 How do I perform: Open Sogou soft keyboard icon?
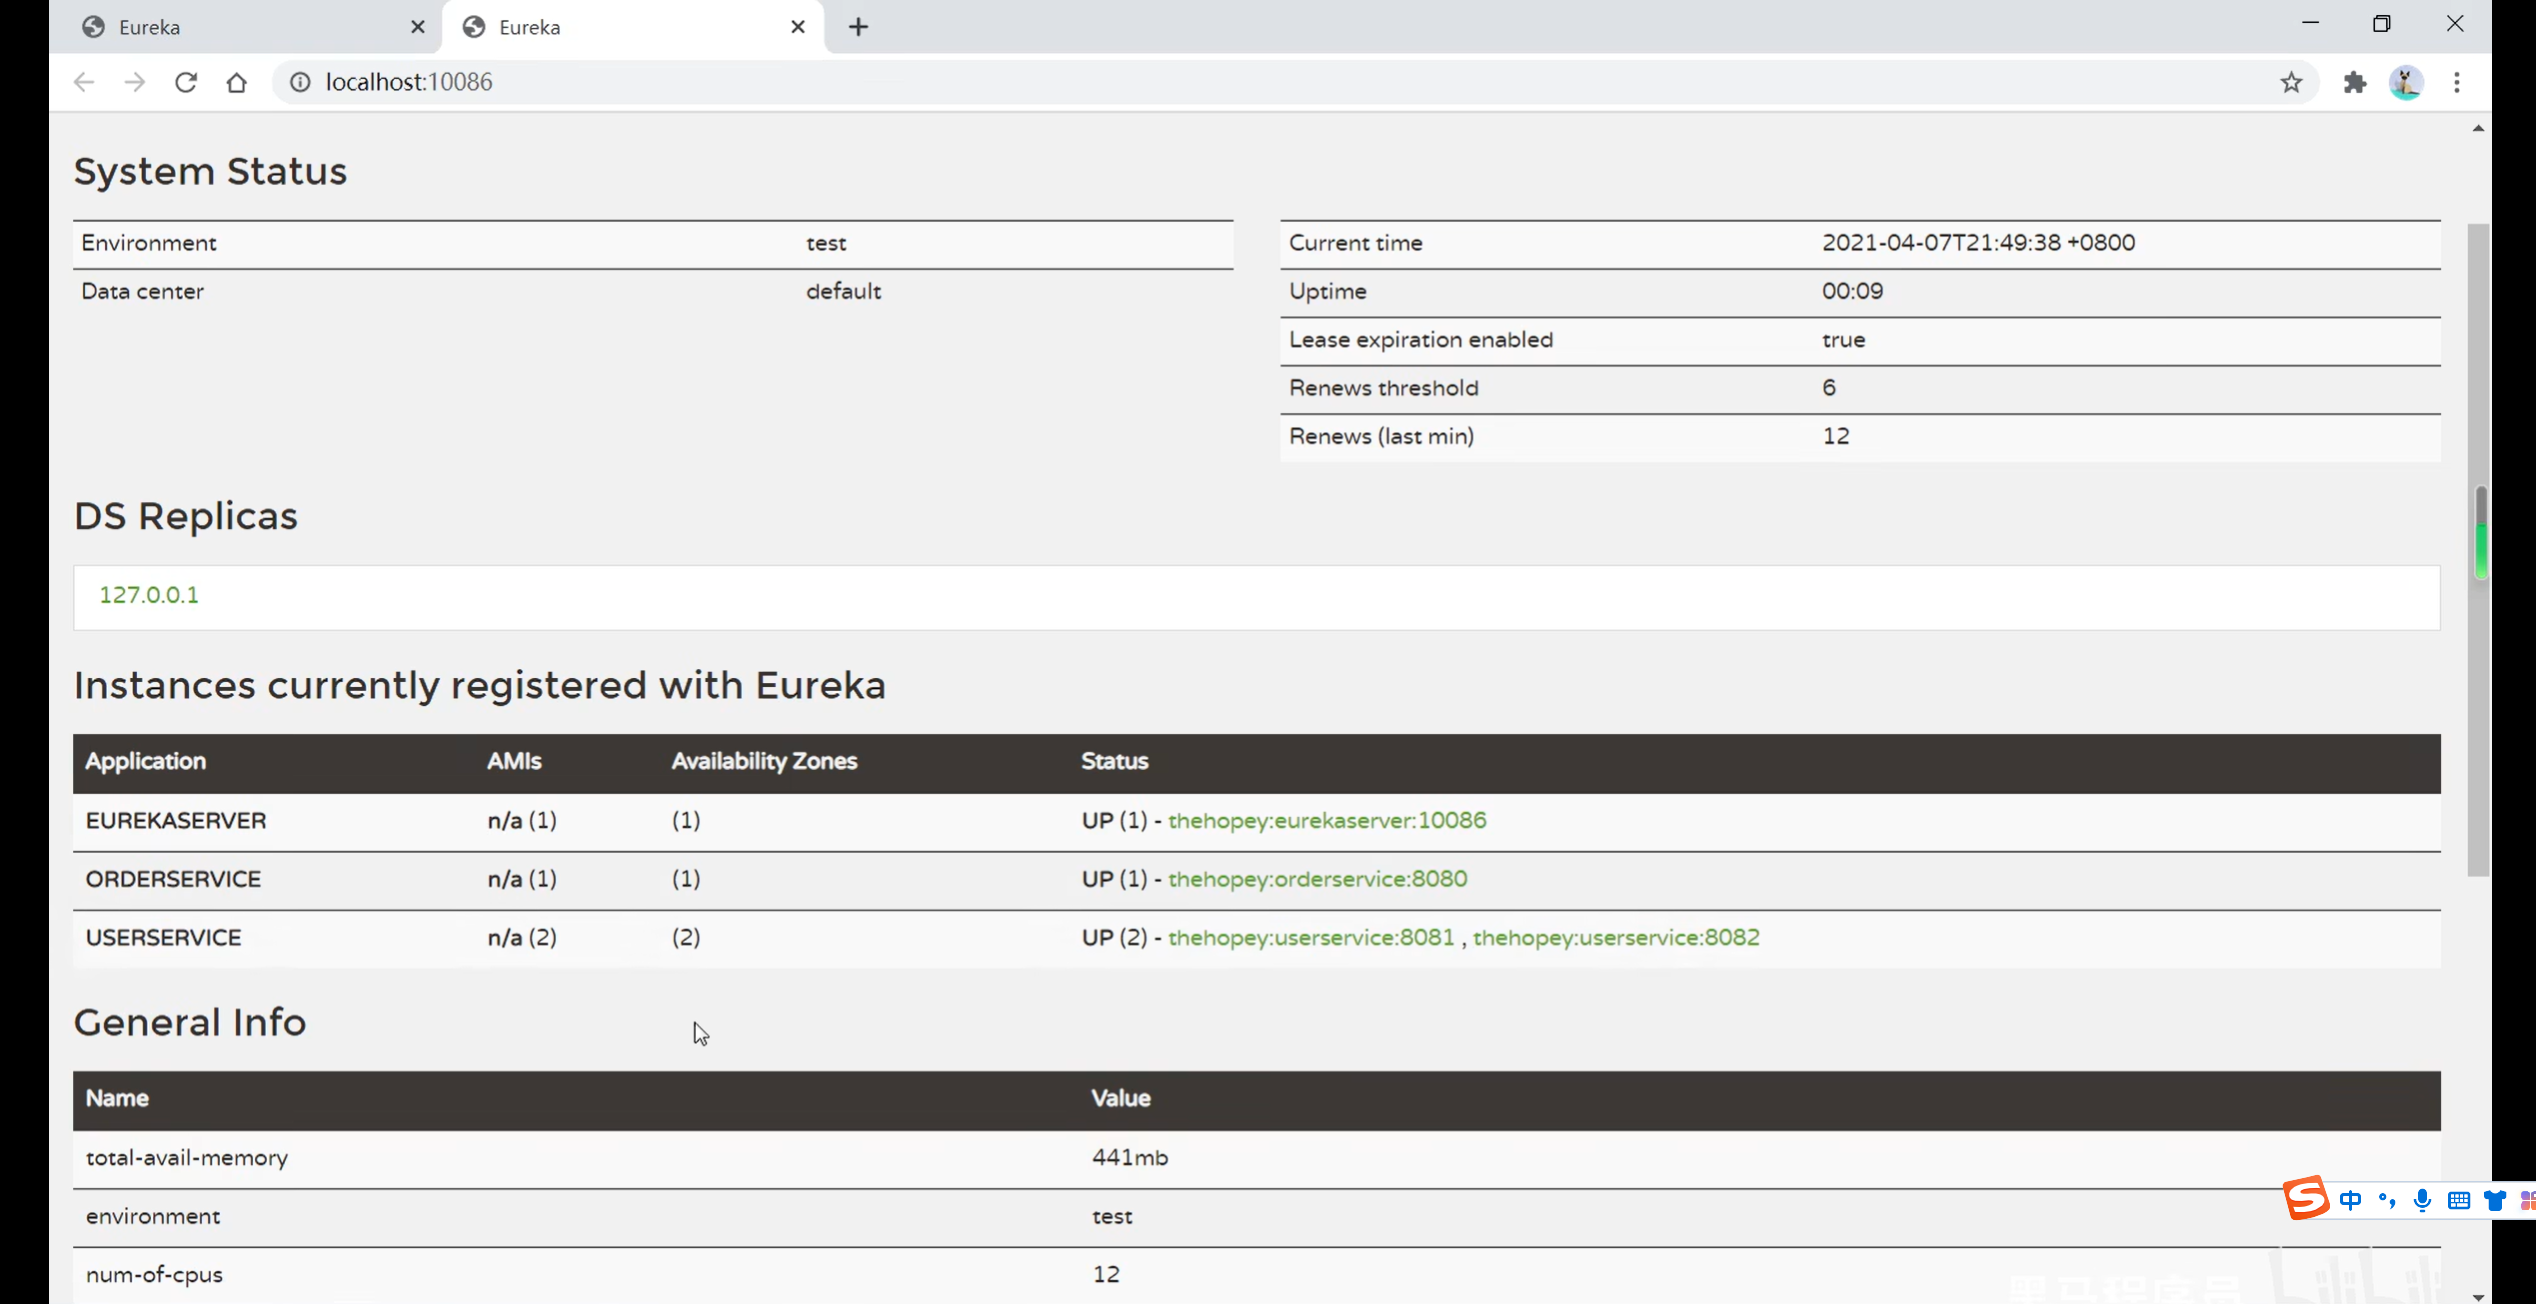pyautogui.click(x=2459, y=1200)
